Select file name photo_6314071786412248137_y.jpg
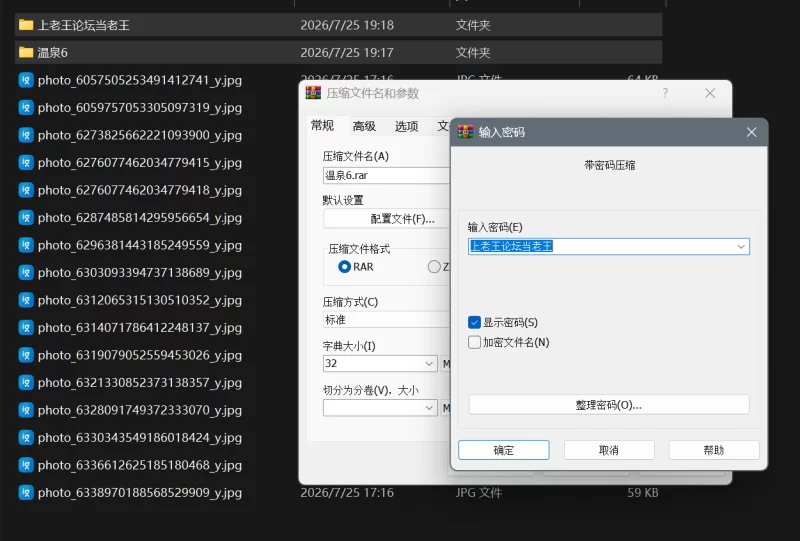Image resolution: width=800 pixels, height=541 pixels. 140,328
